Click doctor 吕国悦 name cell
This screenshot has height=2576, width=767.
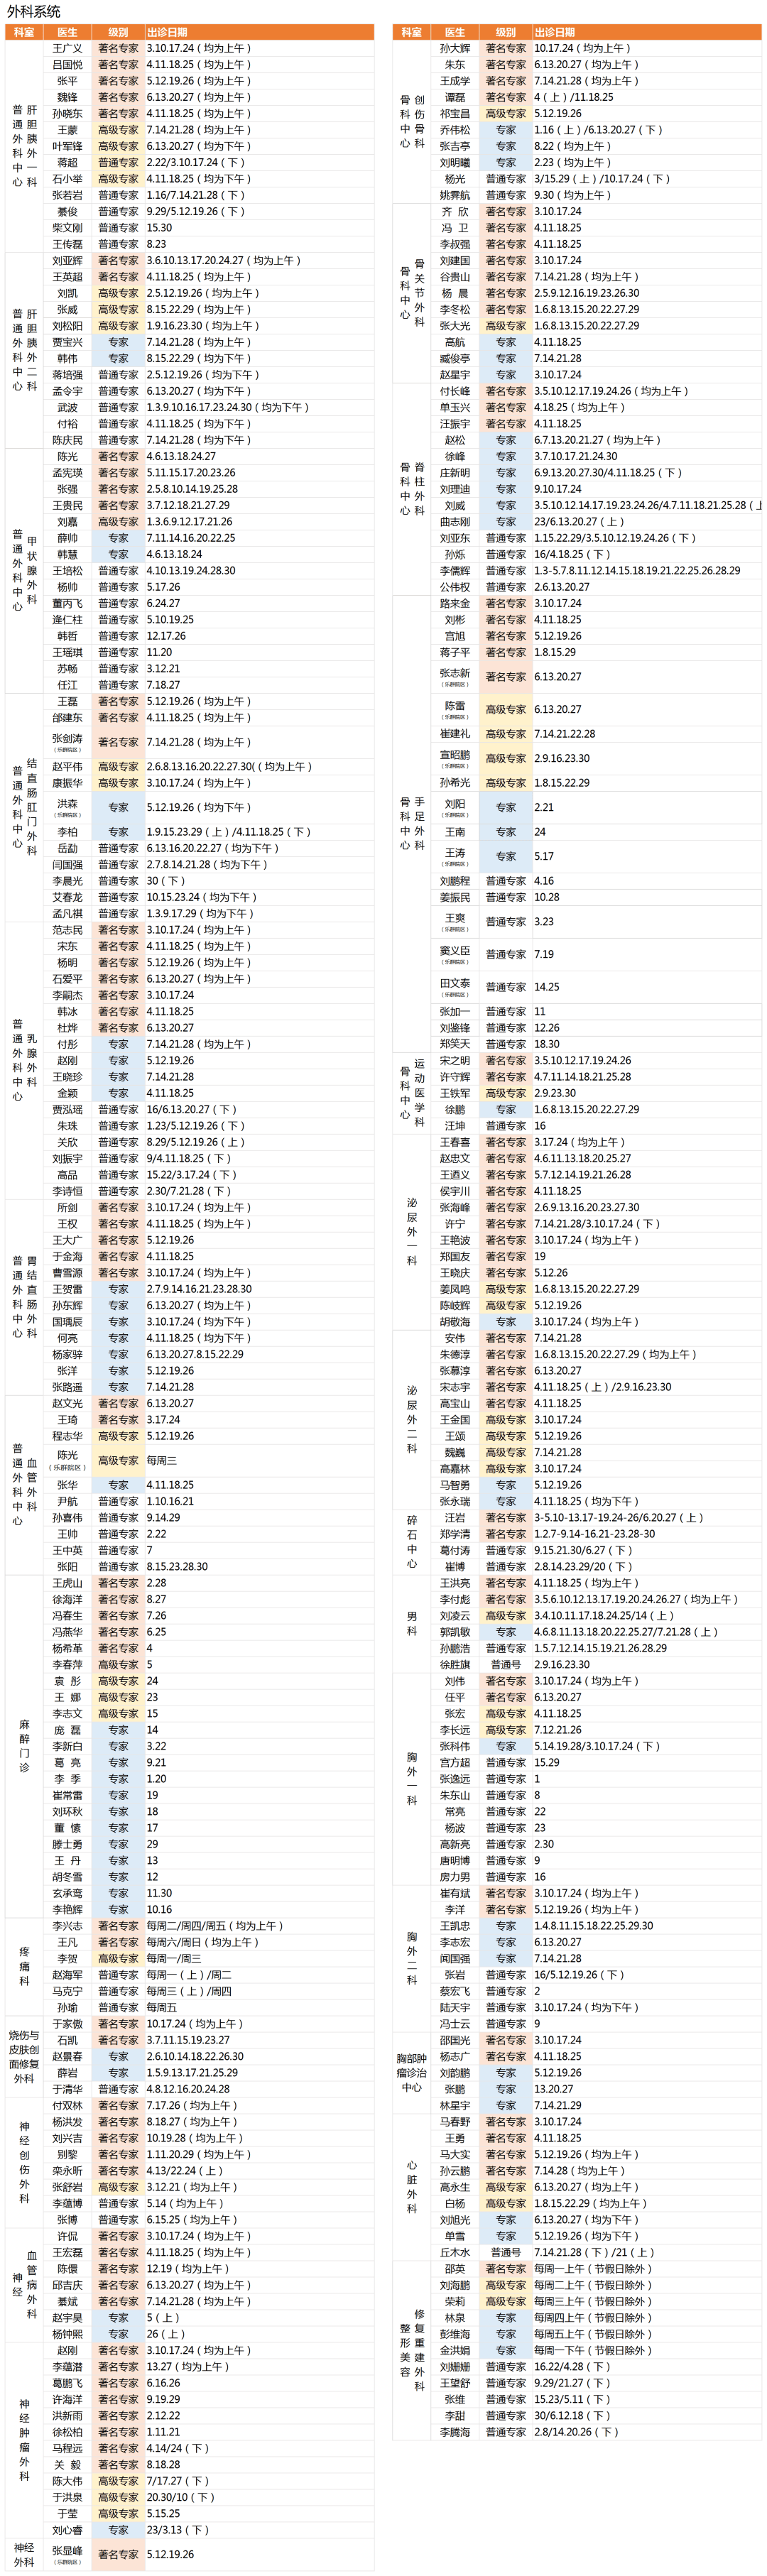click(67, 65)
